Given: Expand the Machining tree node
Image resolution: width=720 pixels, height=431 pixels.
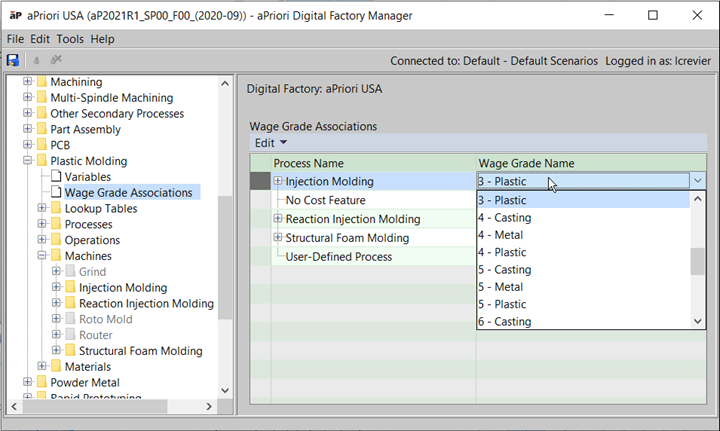Looking at the screenshot, I should click(28, 81).
